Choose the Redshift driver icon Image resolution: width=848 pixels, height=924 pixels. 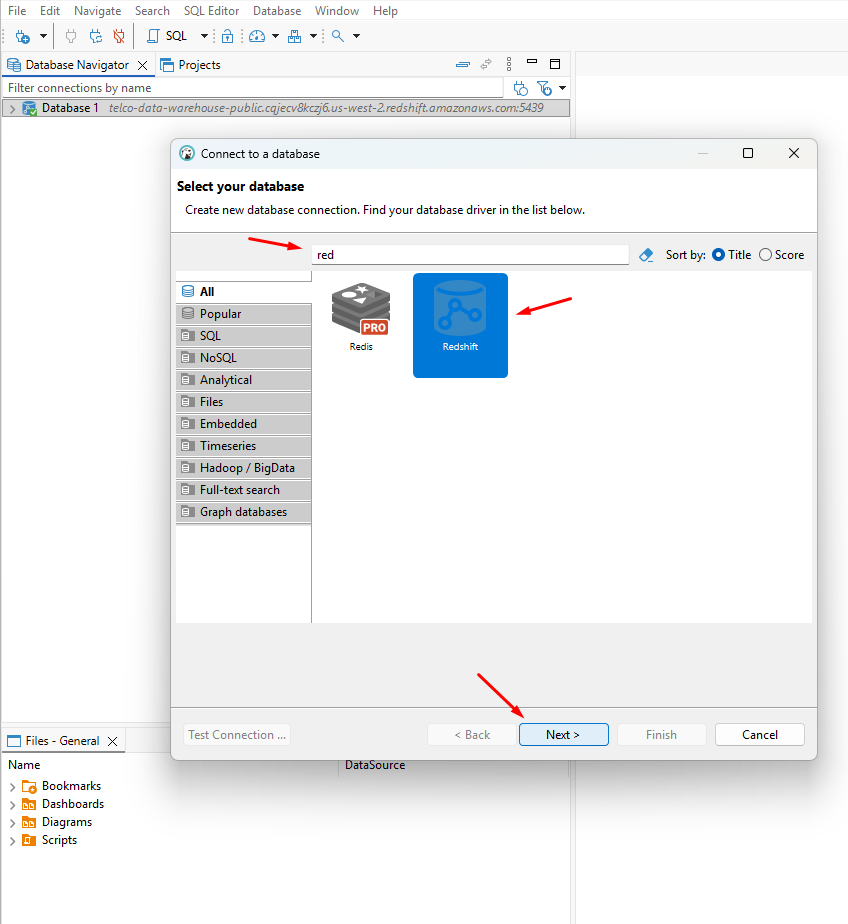click(460, 325)
